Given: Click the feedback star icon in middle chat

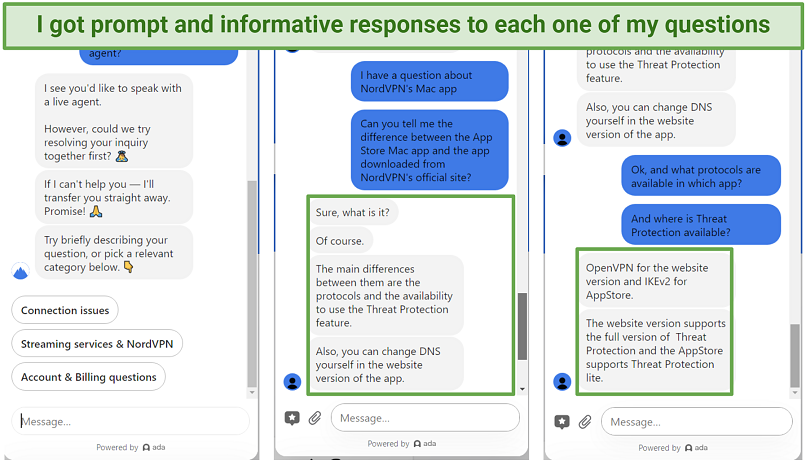Looking at the screenshot, I should click(292, 418).
